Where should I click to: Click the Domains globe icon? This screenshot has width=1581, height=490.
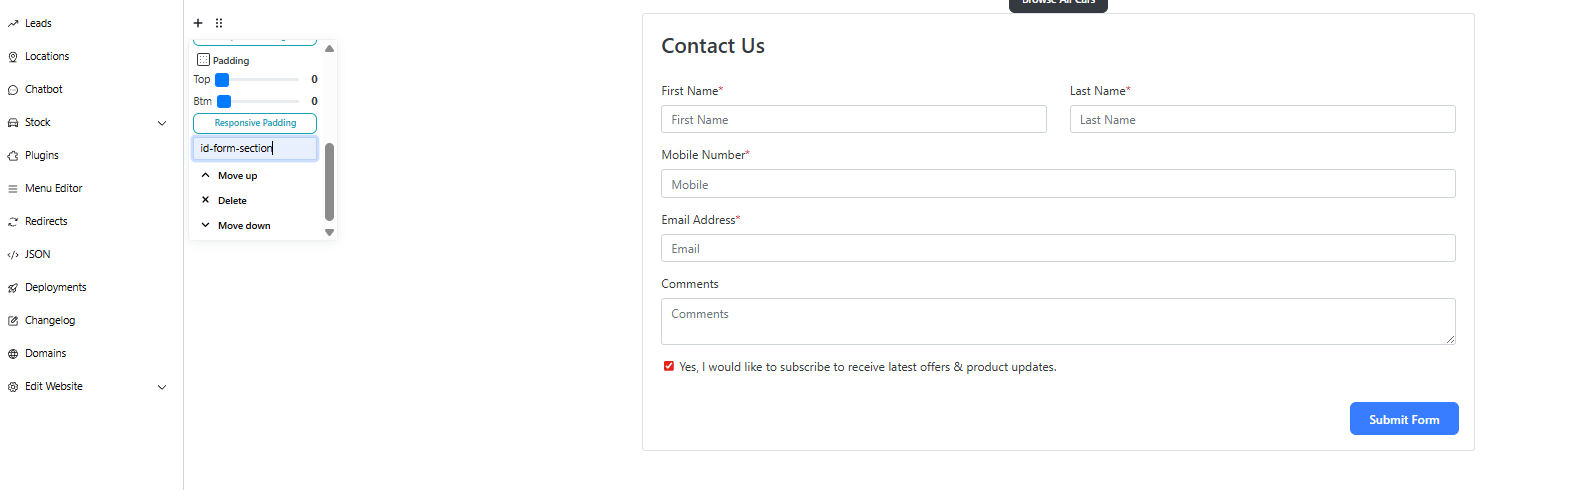13,354
